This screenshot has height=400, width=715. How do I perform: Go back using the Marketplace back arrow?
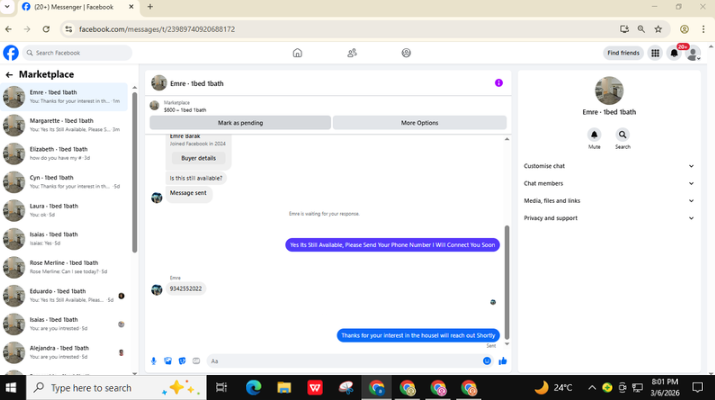coord(9,74)
